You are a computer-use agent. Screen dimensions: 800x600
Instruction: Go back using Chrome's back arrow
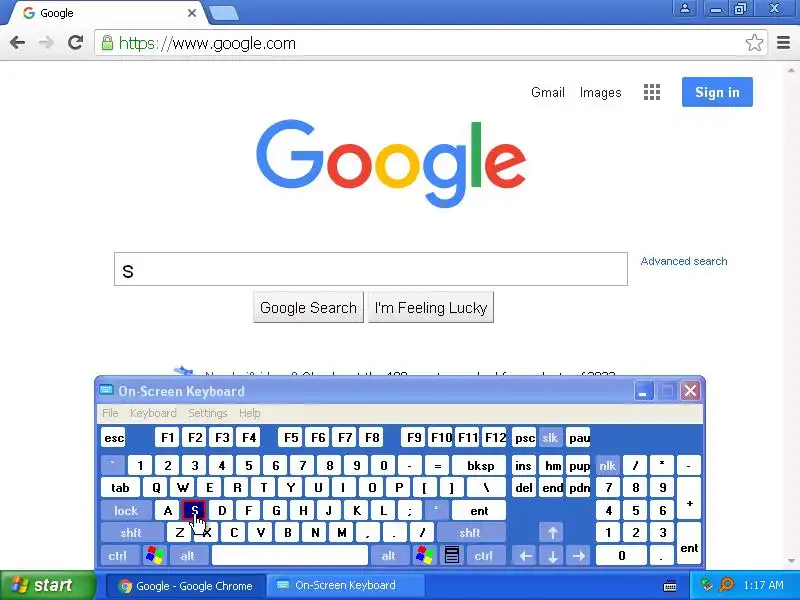pos(17,43)
